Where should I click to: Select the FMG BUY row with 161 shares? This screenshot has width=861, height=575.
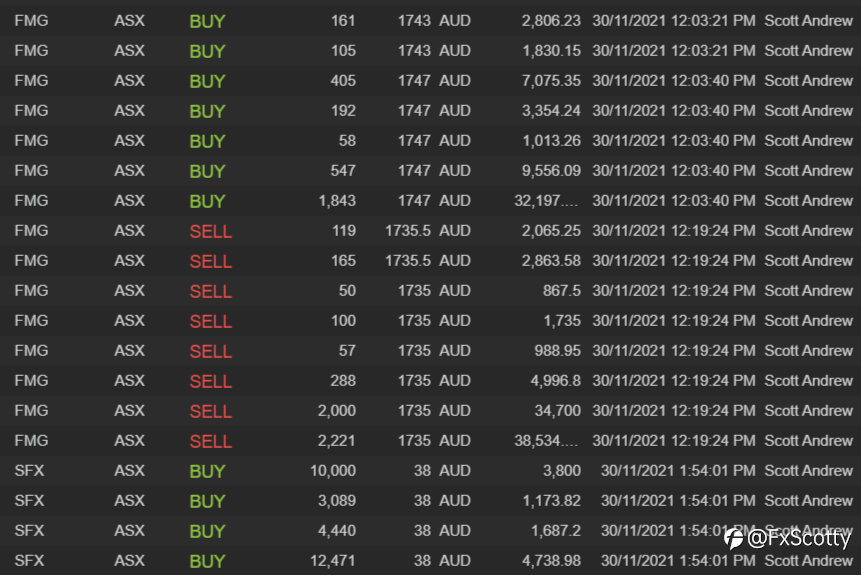click(x=430, y=21)
